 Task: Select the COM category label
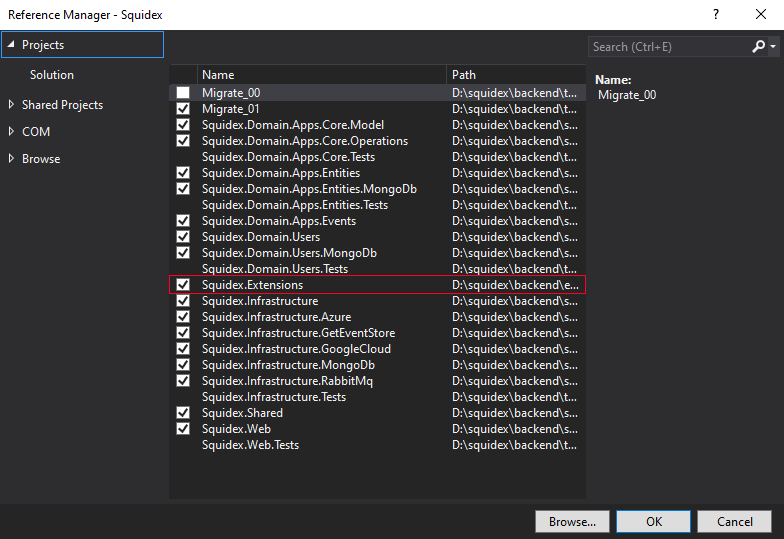(36, 132)
